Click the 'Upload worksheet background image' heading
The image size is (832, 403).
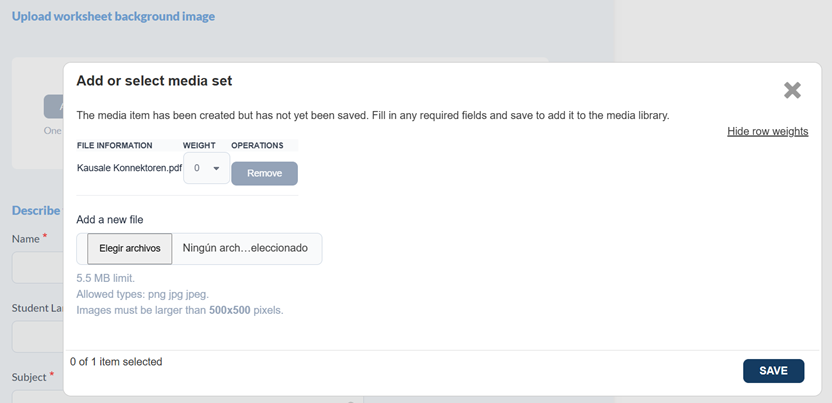click(x=113, y=16)
